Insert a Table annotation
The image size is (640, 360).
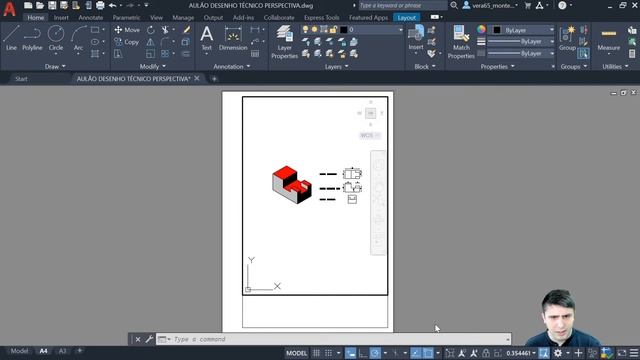tap(255, 53)
